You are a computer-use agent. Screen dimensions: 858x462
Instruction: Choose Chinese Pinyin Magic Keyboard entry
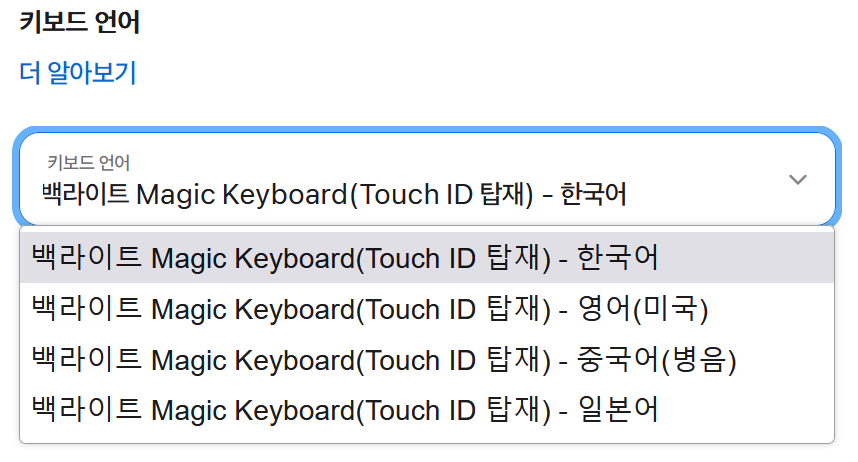[x=427, y=359]
